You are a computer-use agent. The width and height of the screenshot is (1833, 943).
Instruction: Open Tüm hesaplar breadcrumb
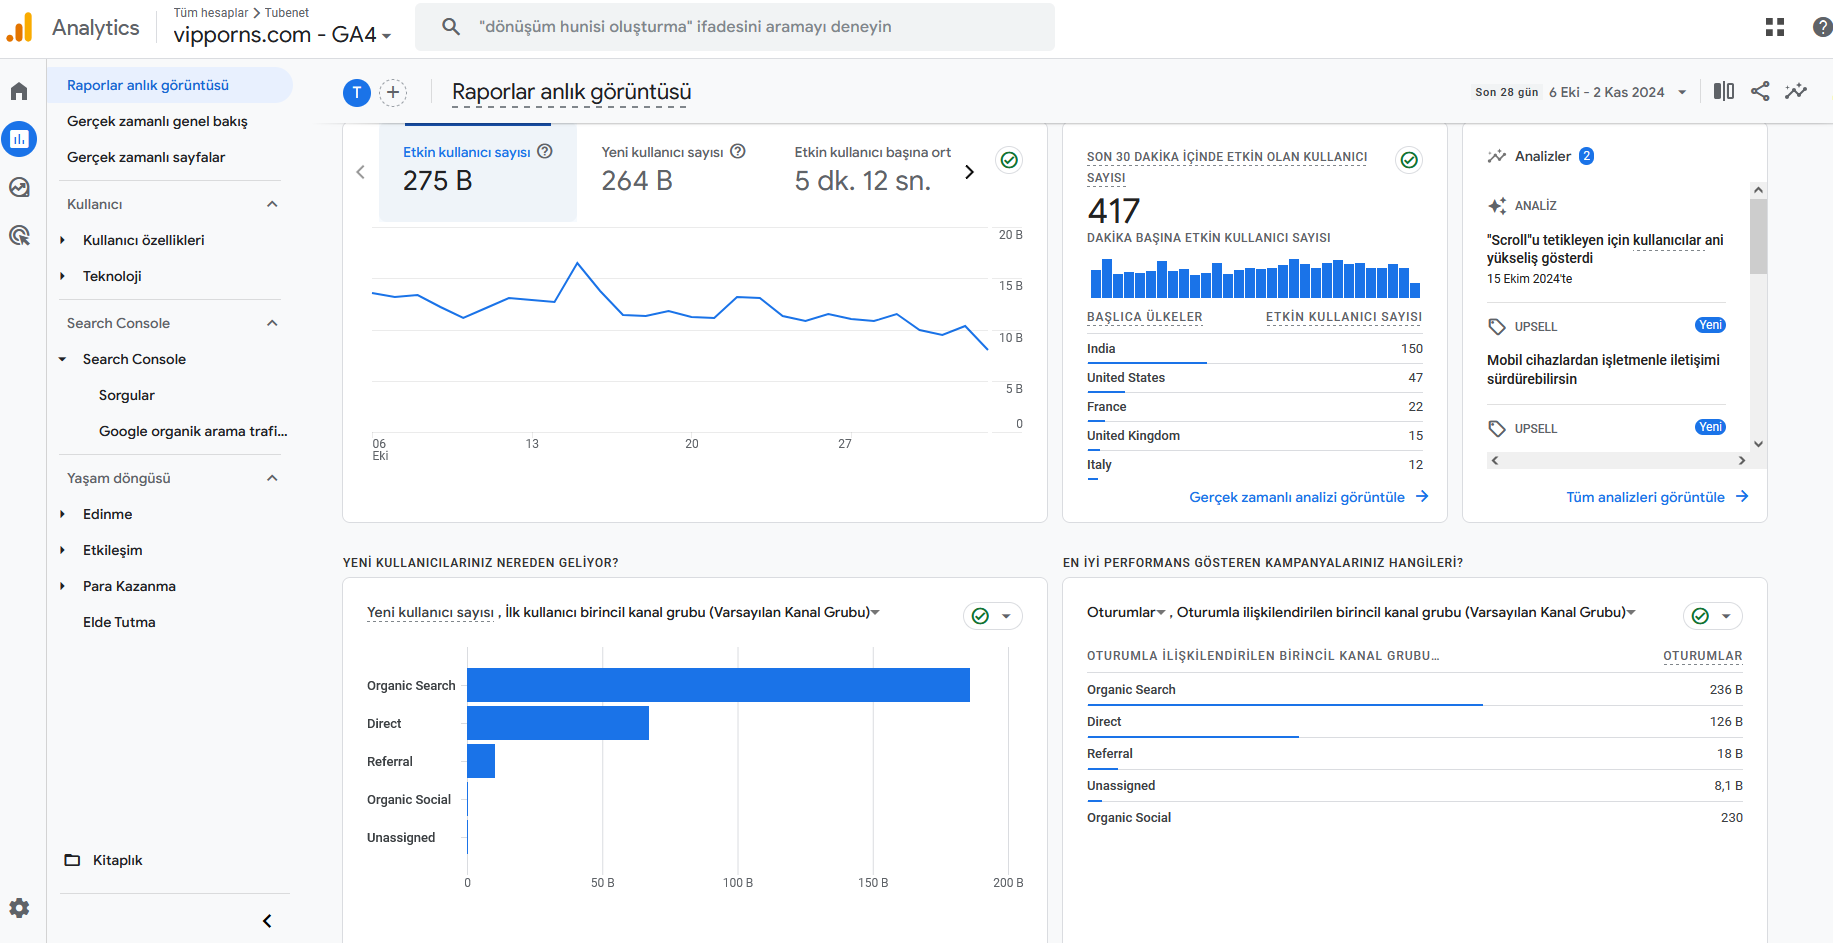coord(211,13)
